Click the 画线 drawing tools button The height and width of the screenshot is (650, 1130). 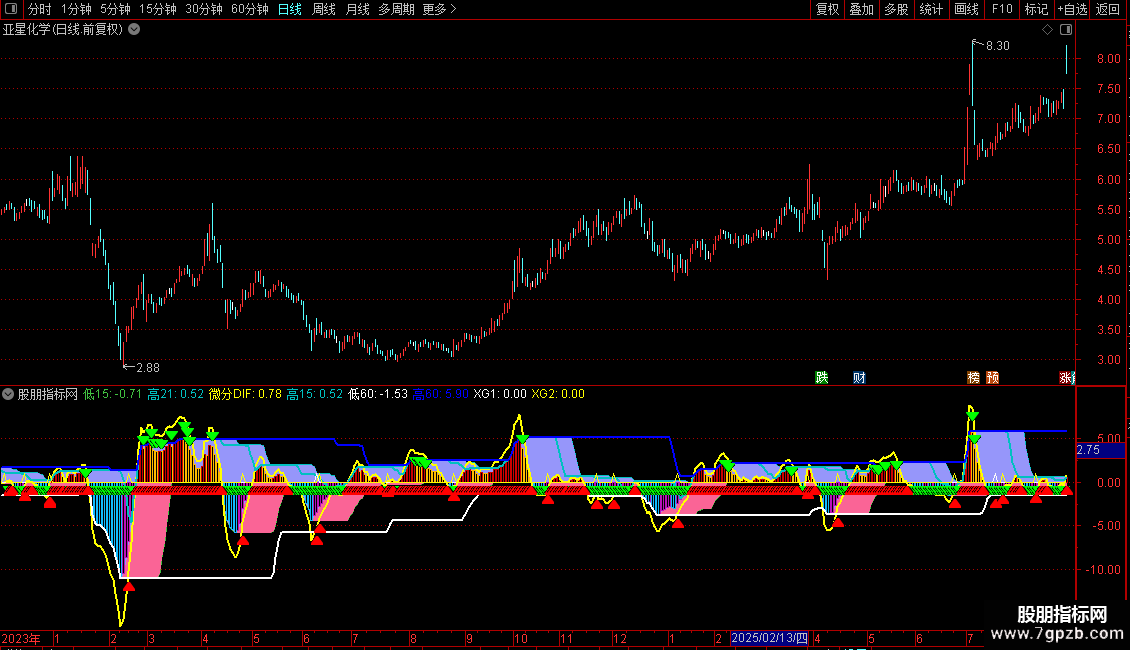point(966,9)
